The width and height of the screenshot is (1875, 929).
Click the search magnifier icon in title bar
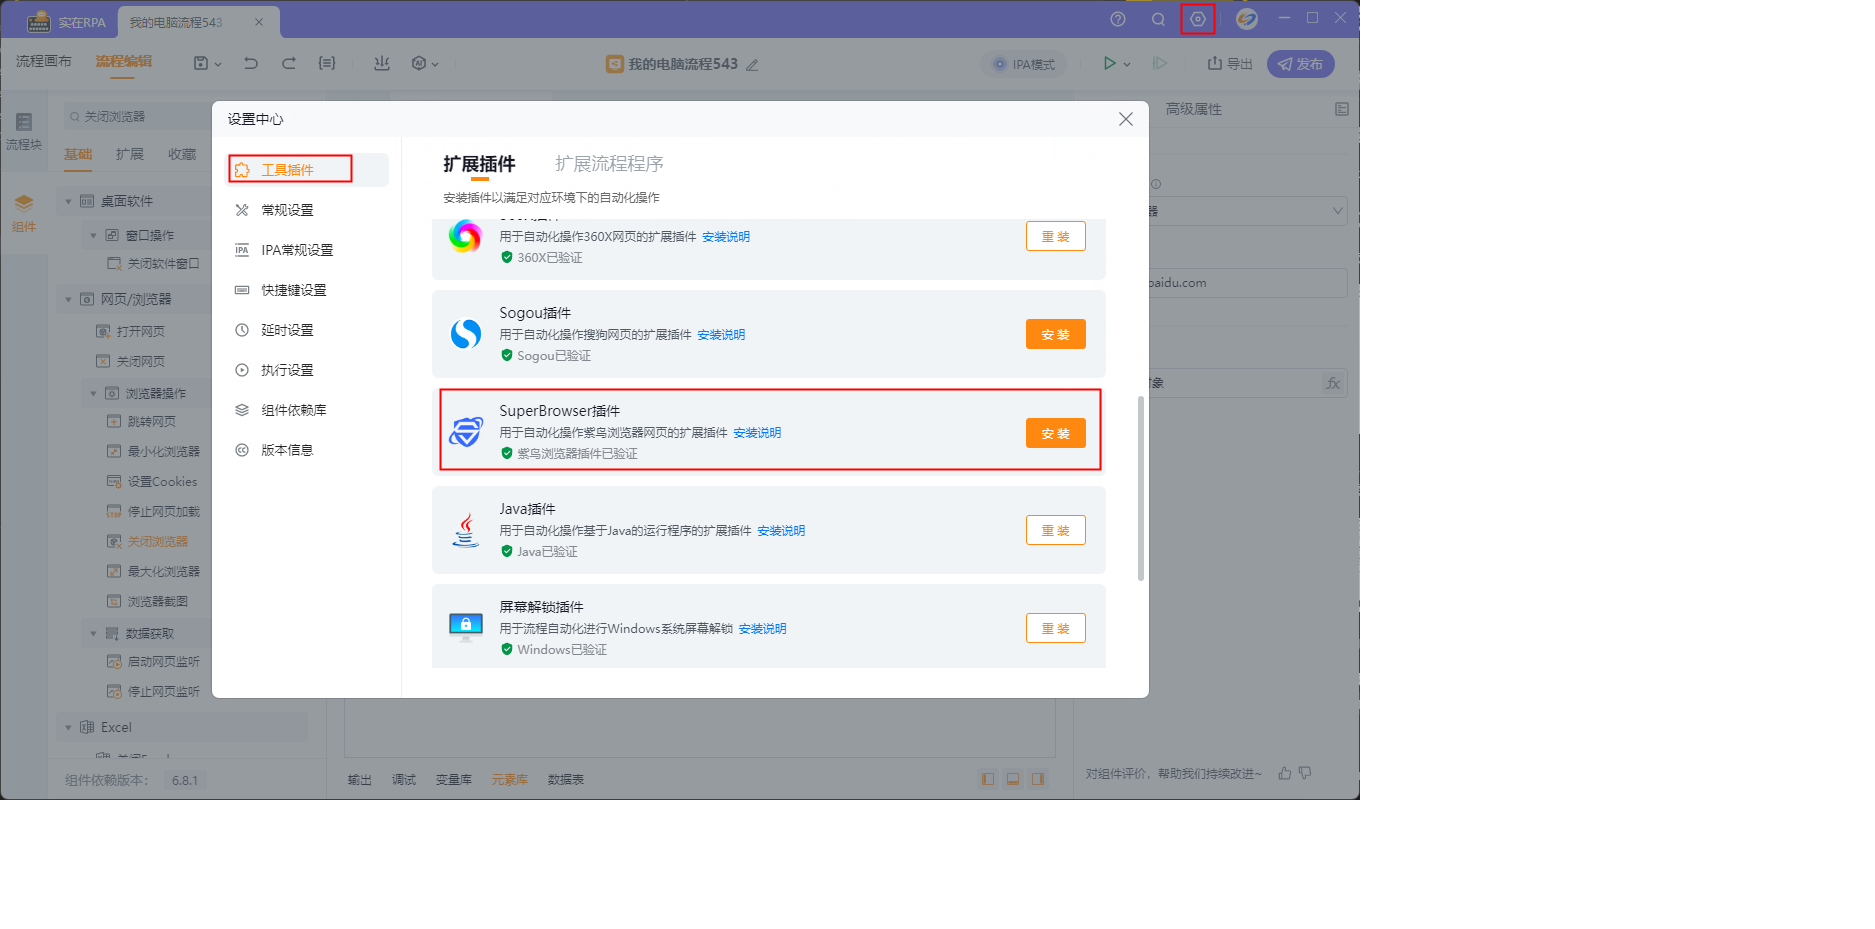coord(1158,19)
